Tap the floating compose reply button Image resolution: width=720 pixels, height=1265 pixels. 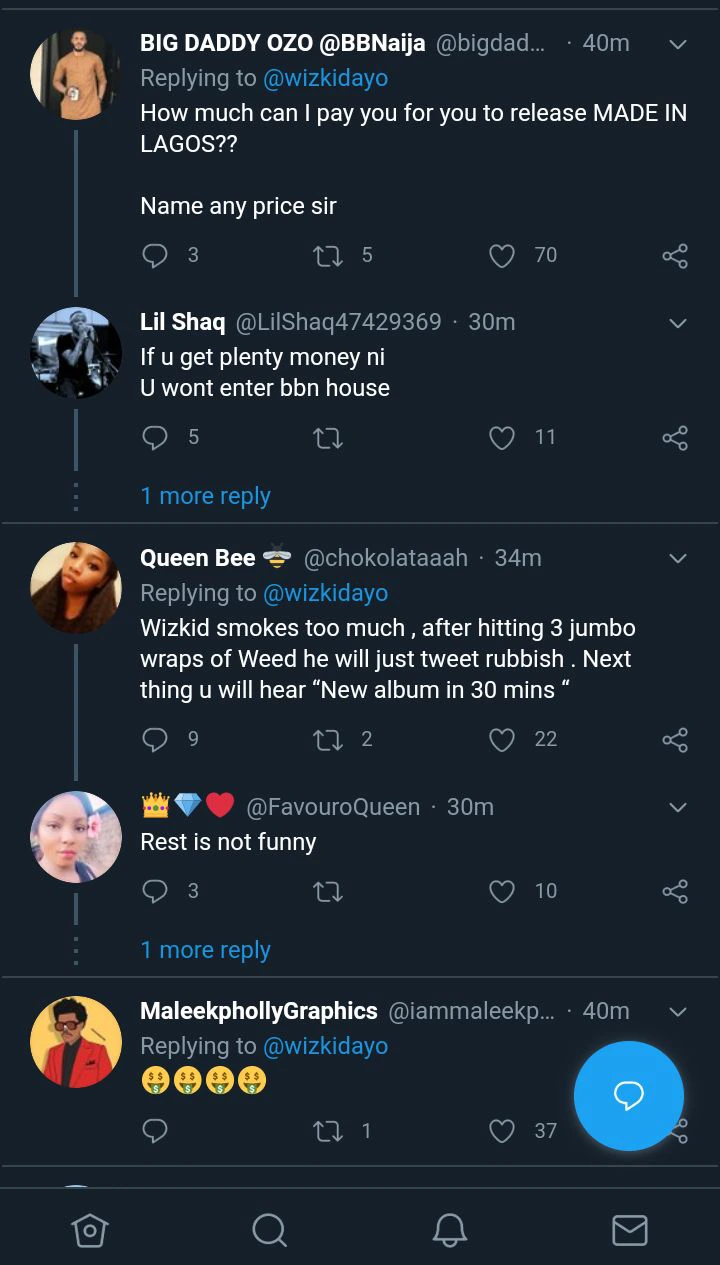coord(628,1096)
